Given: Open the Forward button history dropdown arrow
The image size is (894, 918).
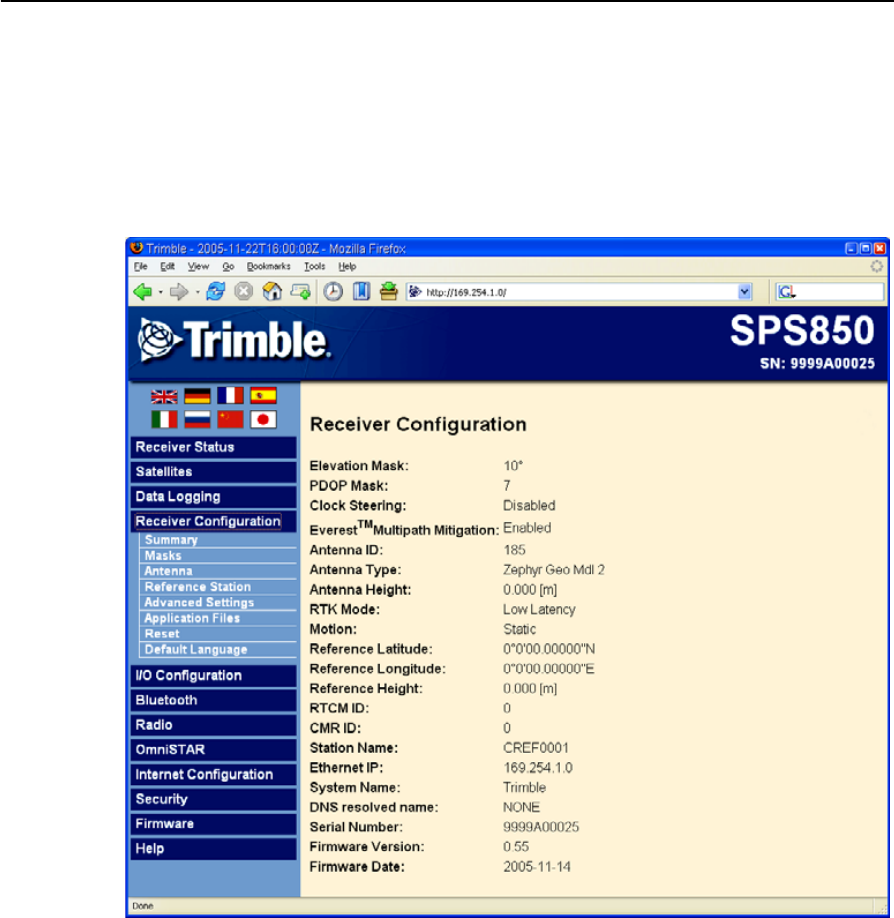Looking at the screenshot, I should tap(197, 292).
